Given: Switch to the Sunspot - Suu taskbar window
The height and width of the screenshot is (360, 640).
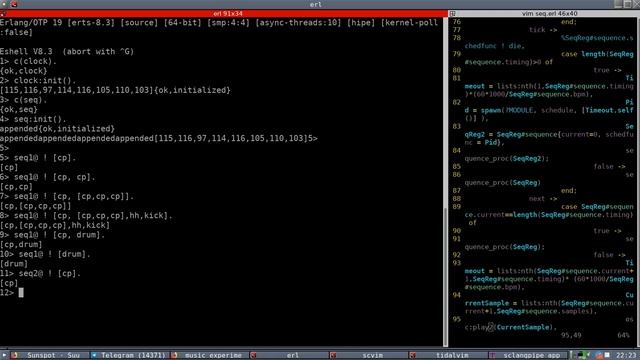Looking at the screenshot, I should [x=49, y=355].
